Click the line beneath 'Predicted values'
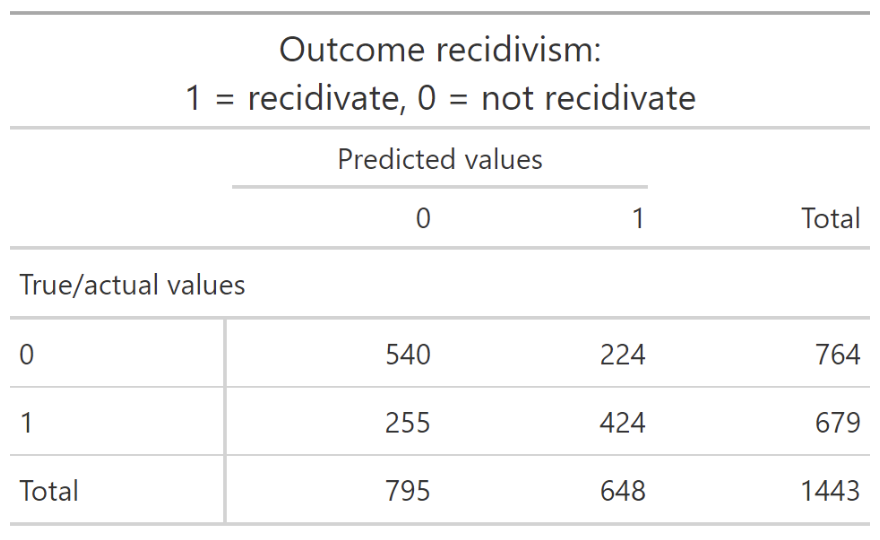This screenshot has height=540, width=880. click(440, 187)
